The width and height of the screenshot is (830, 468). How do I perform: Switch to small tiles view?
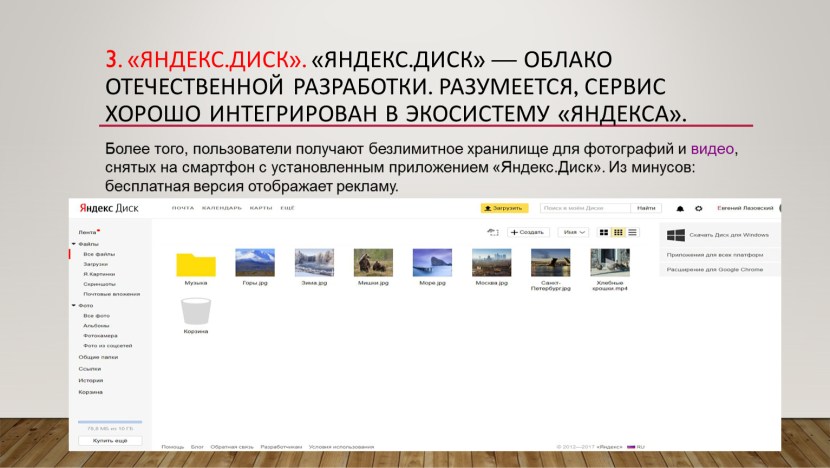618,232
